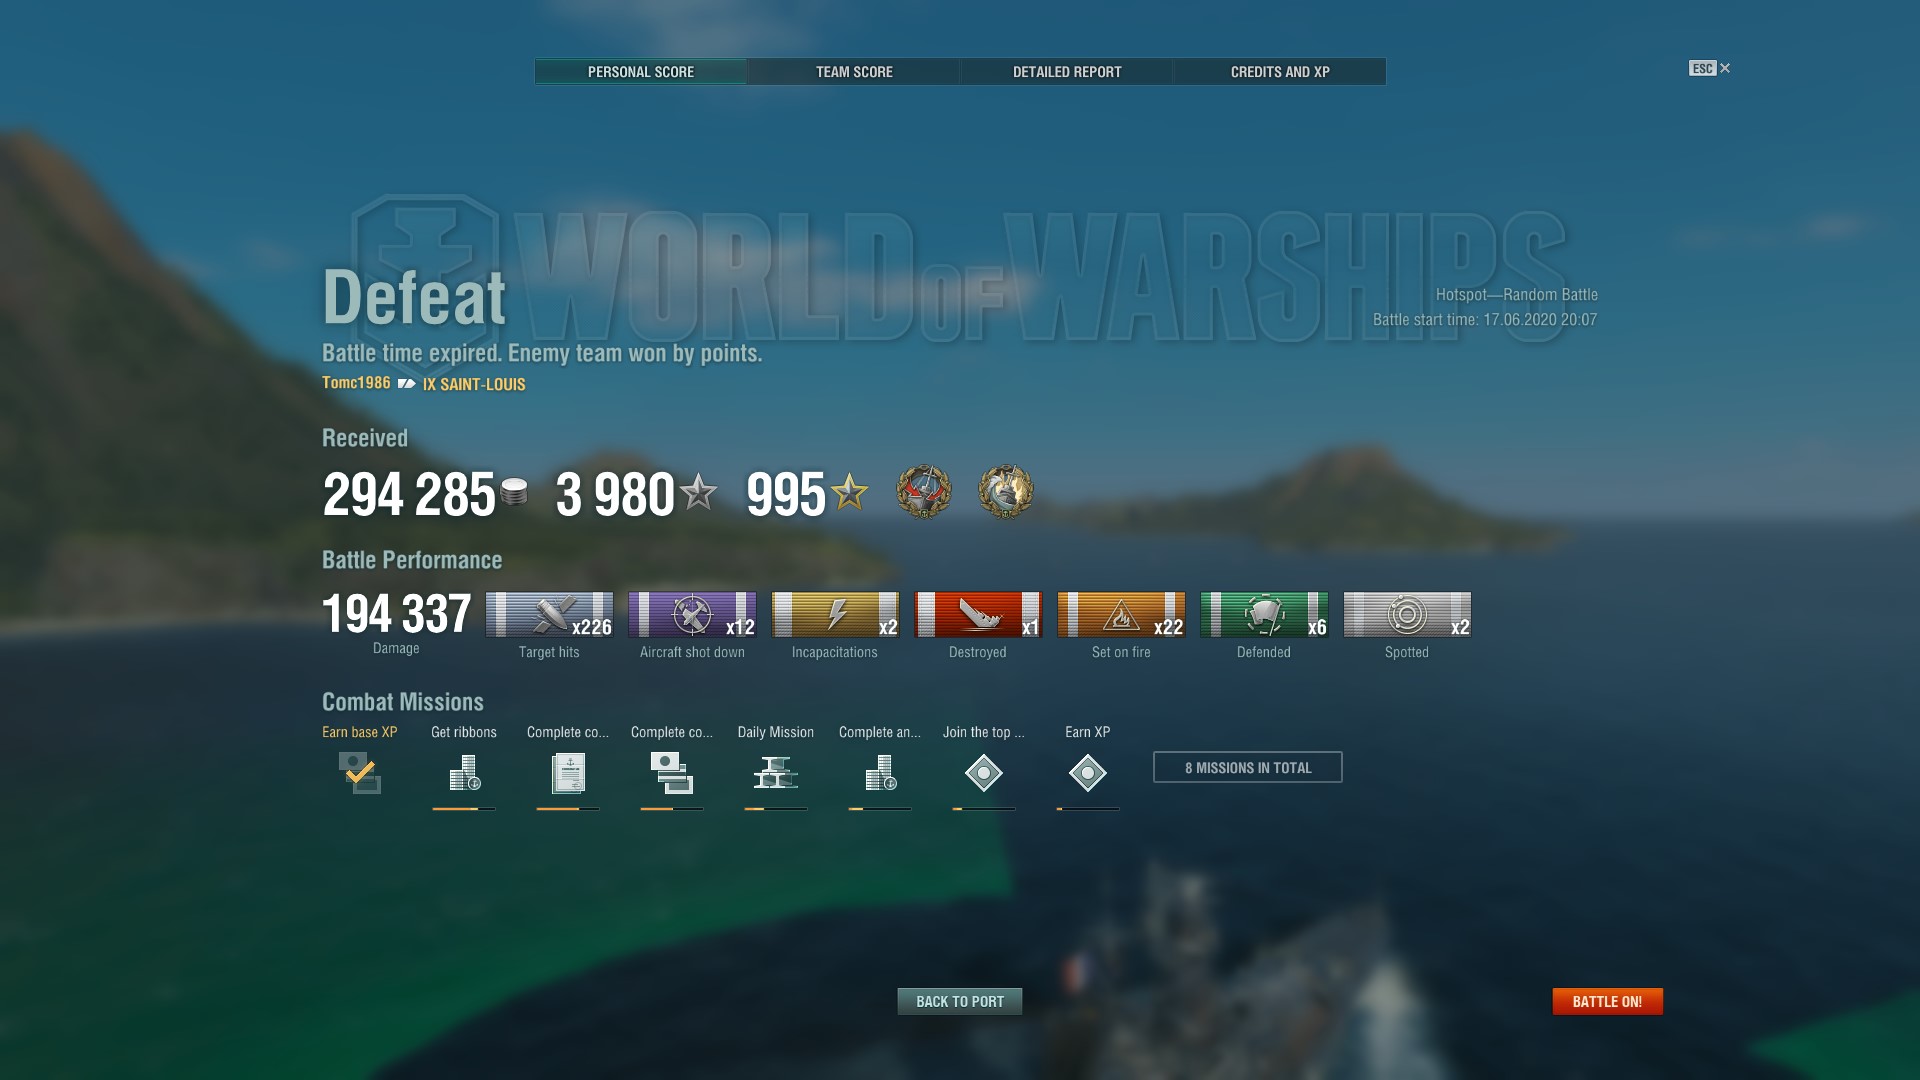The image size is (1920, 1080).
Task: Click the Back to Port button
Action: (x=960, y=1001)
